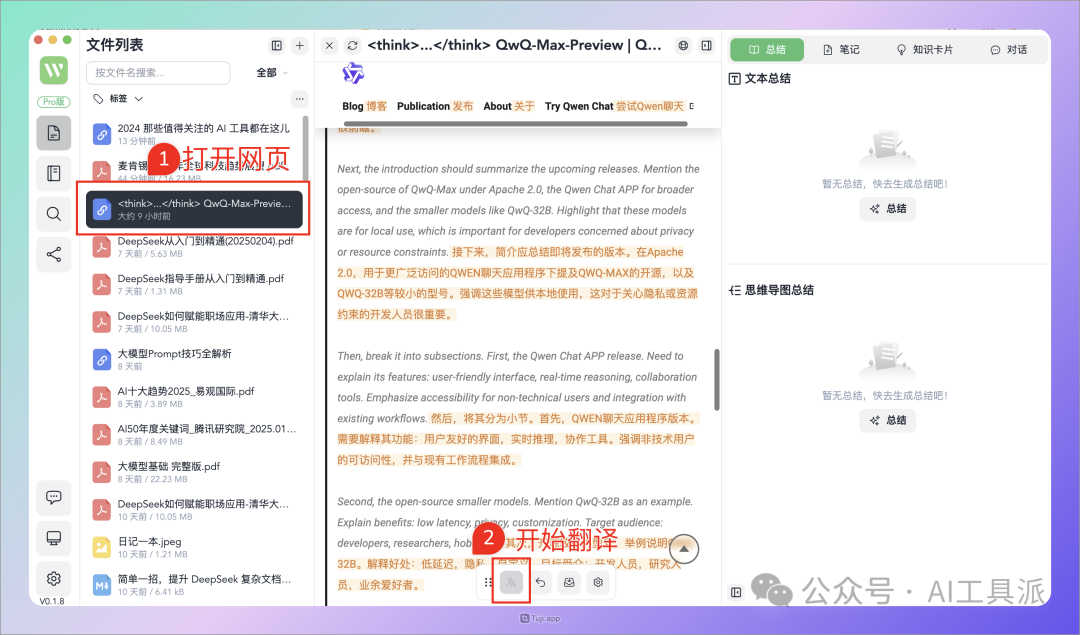Open translation settings gear in the floating toolbar
The height and width of the screenshot is (635, 1080).
[x=598, y=582]
